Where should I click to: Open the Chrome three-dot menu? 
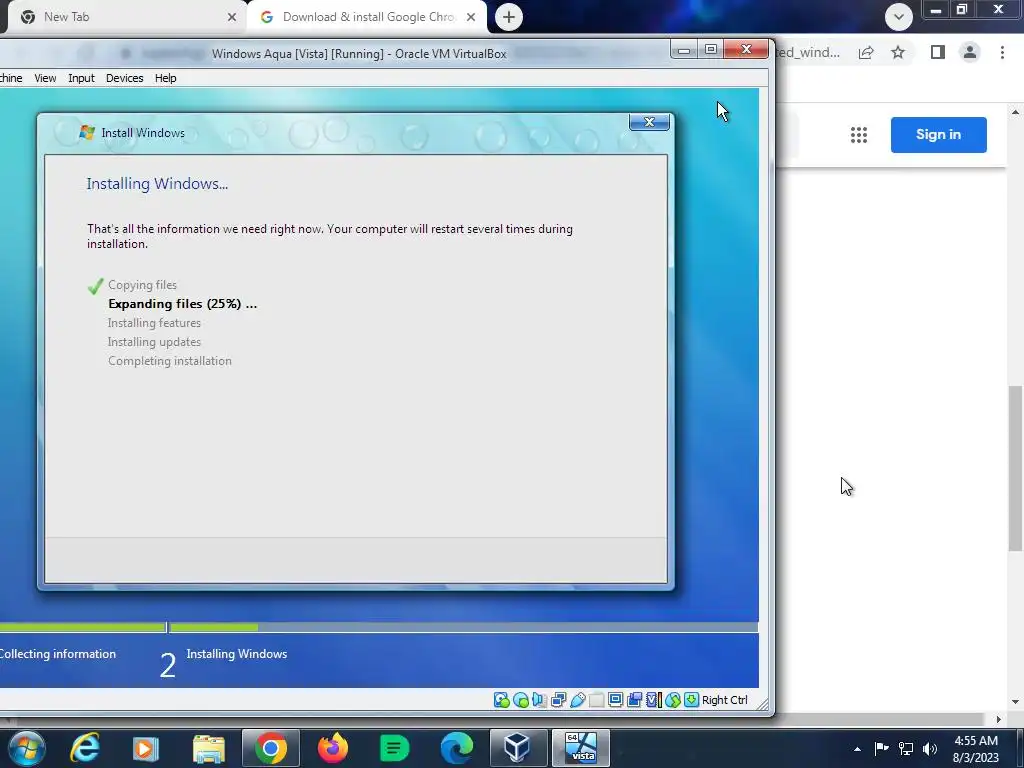point(1002,52)
